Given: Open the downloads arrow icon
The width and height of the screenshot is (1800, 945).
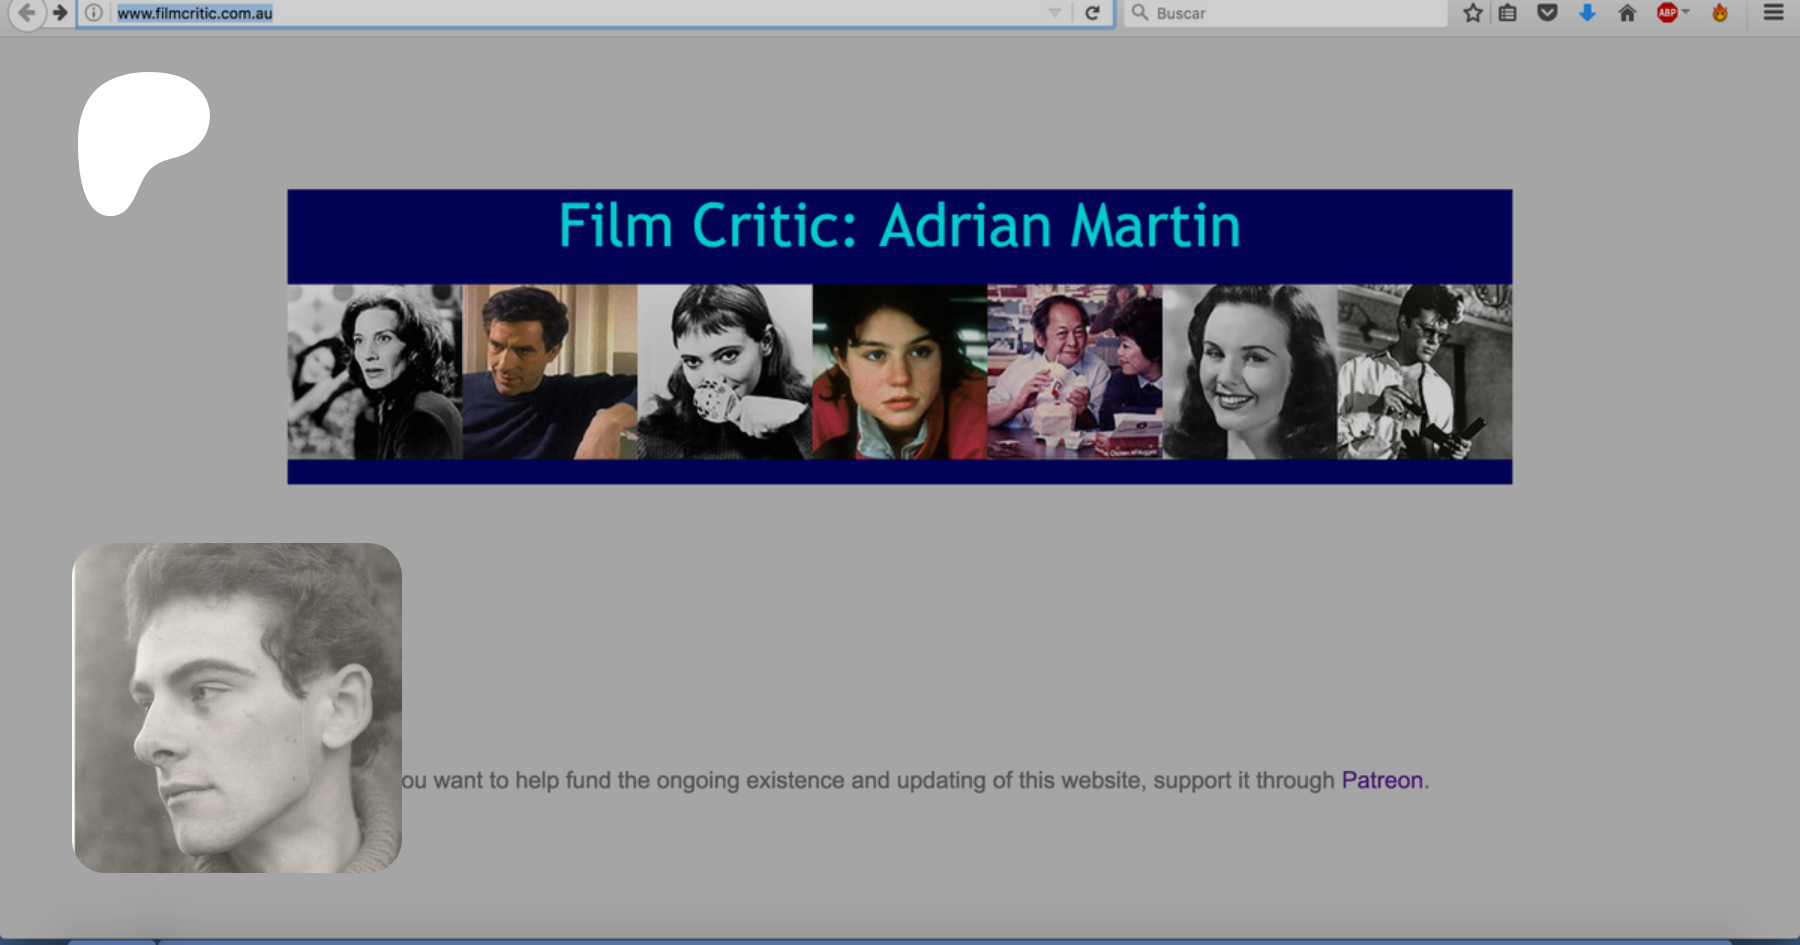Looking at the screenshot, I should (1587, 13).
